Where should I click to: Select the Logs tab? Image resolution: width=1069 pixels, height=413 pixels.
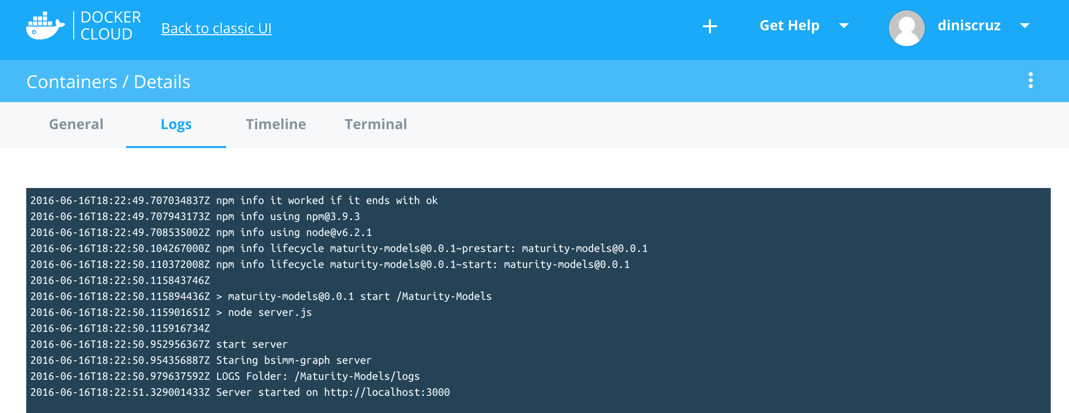click(x=176, y=124)
